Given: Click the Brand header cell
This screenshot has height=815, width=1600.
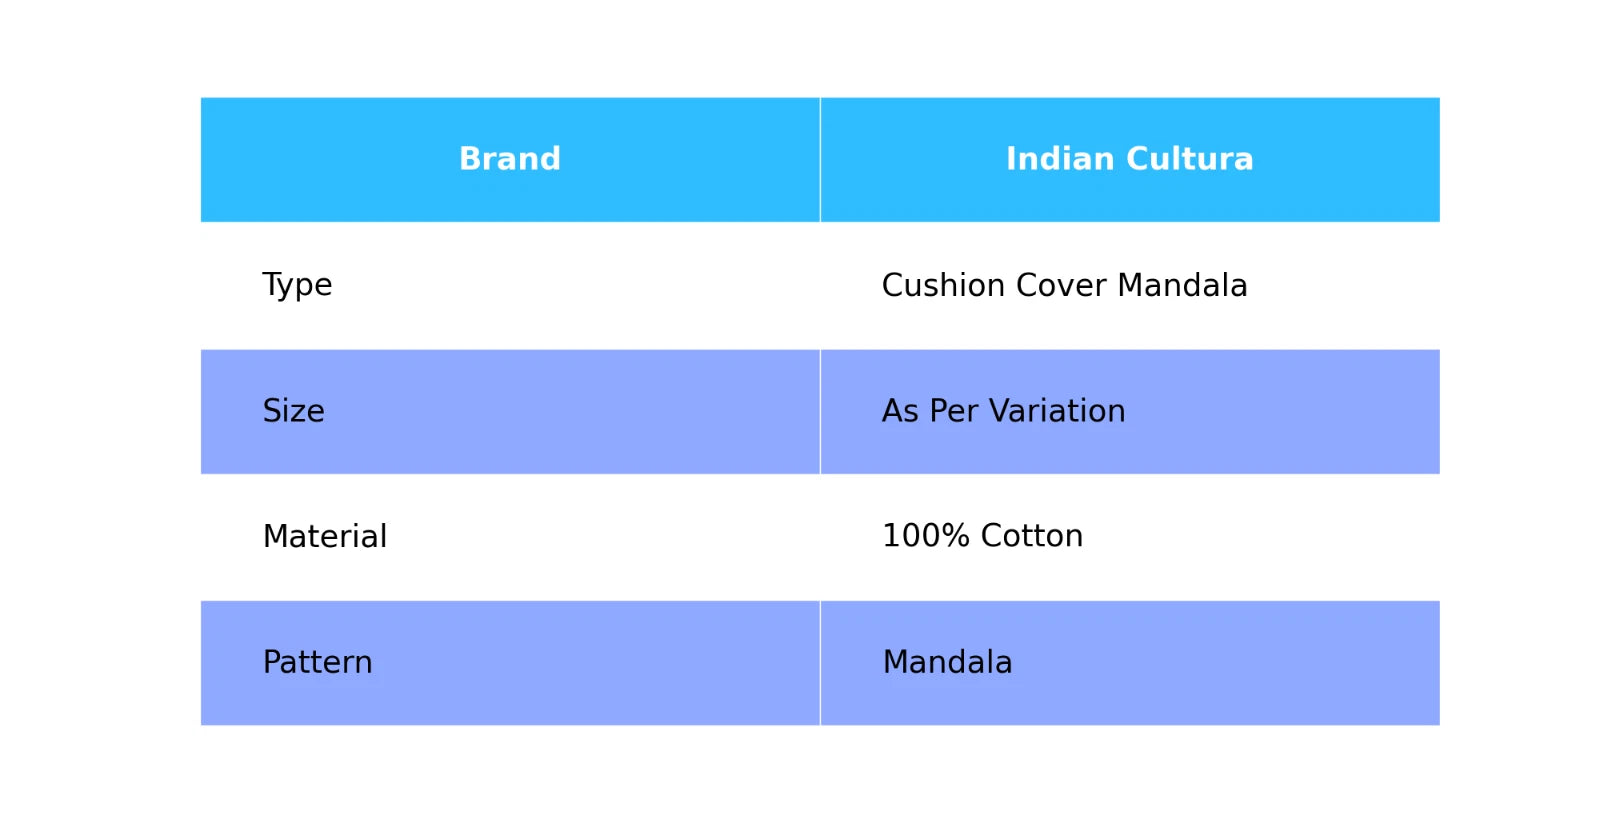Looking at the screenshot, I should pos(510,159).
